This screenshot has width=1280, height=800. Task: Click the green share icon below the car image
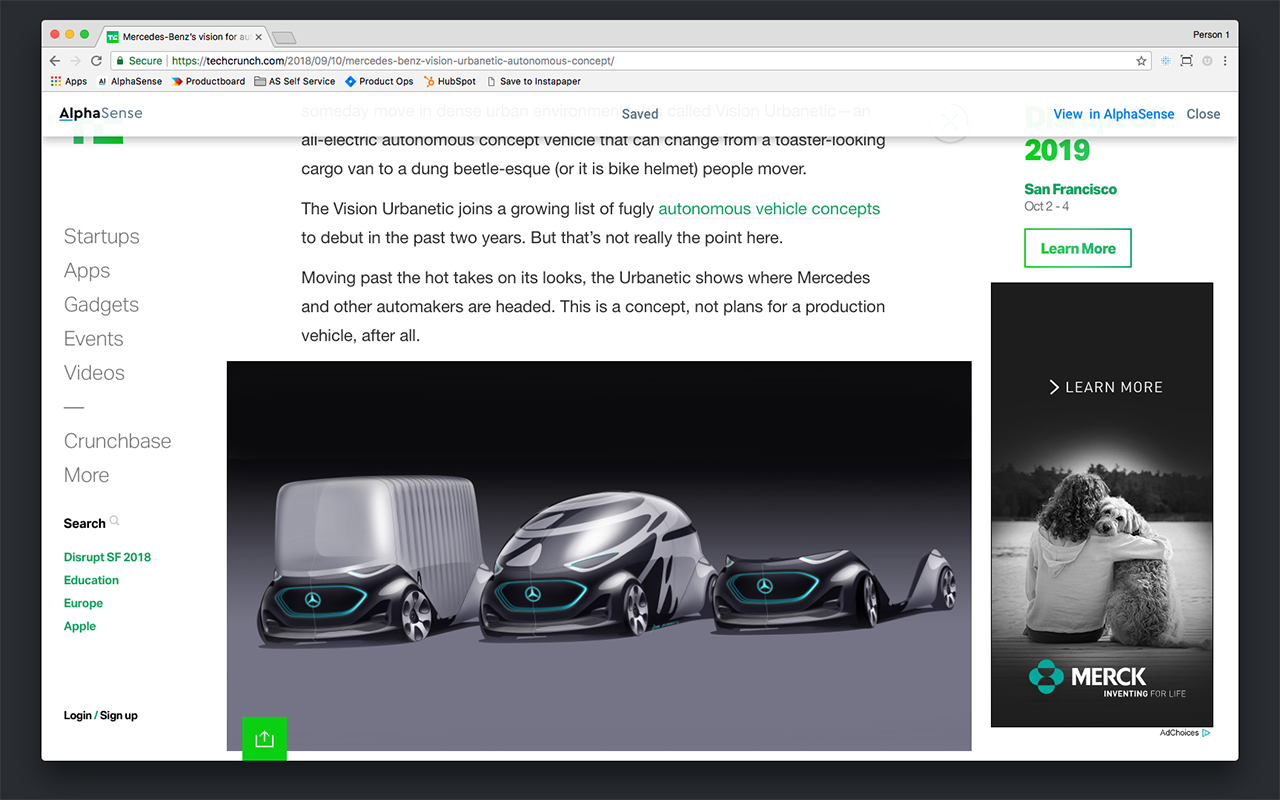[x=264, y=738]
